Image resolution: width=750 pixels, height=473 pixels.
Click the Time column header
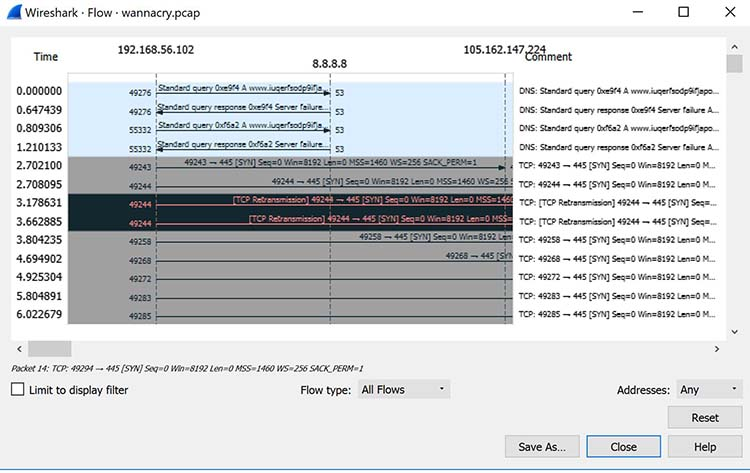(x=46, y=56)
